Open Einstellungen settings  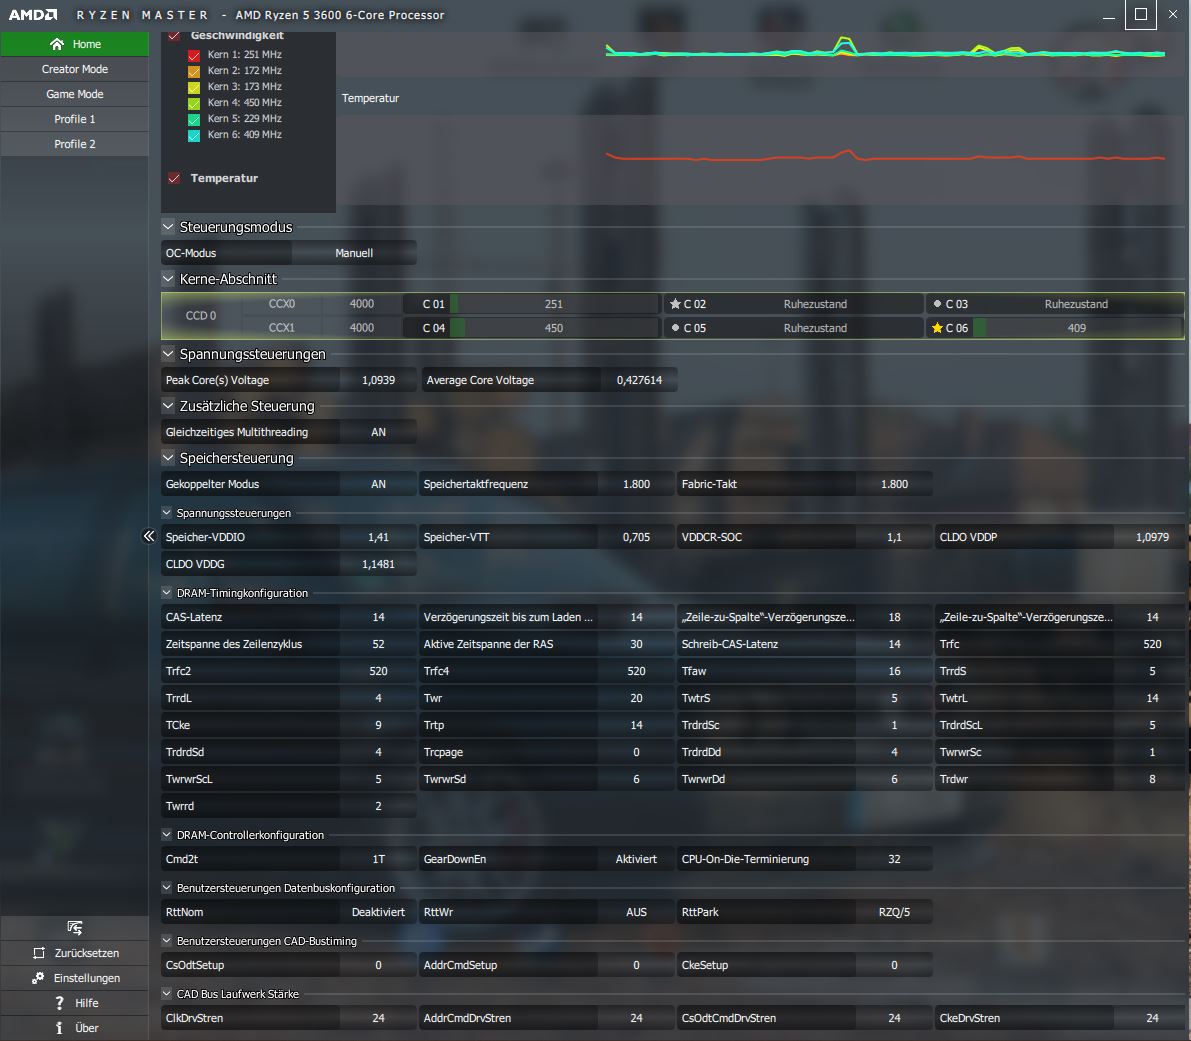(74, 978)
